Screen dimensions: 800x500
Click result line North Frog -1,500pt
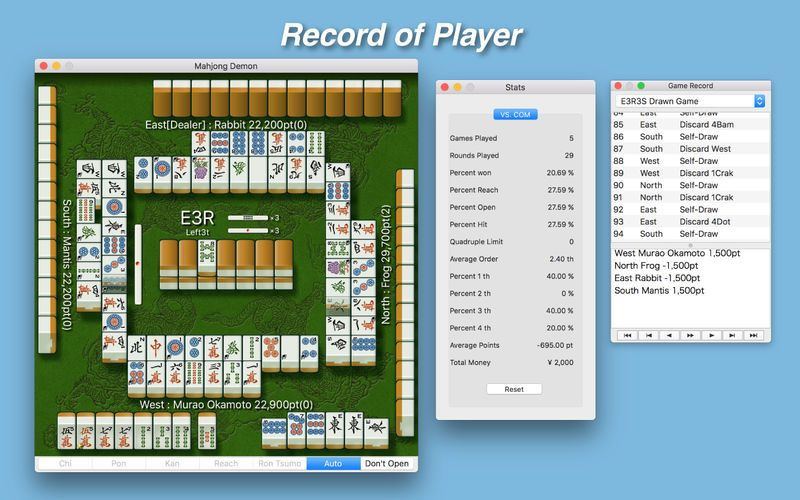tap(656, 266)
